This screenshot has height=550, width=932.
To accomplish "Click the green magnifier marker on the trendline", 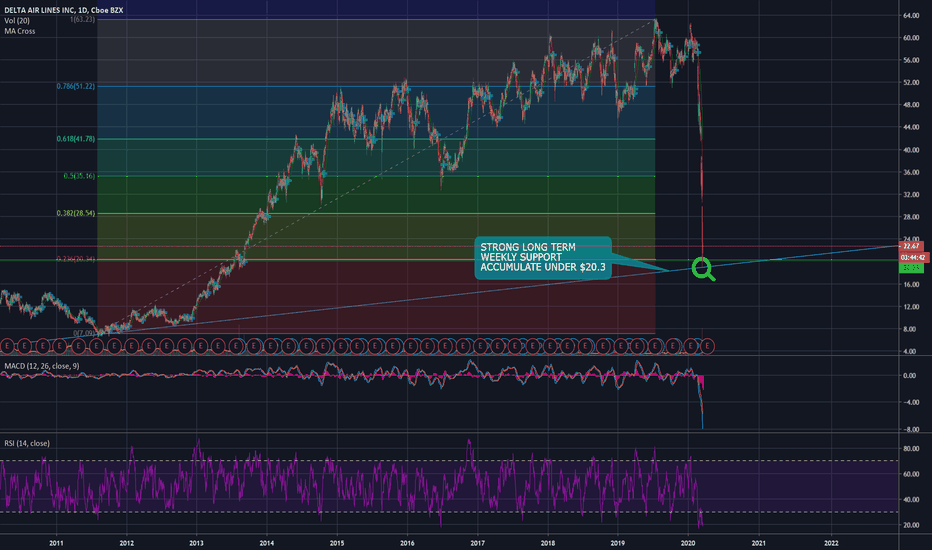I will coord(703,269).
